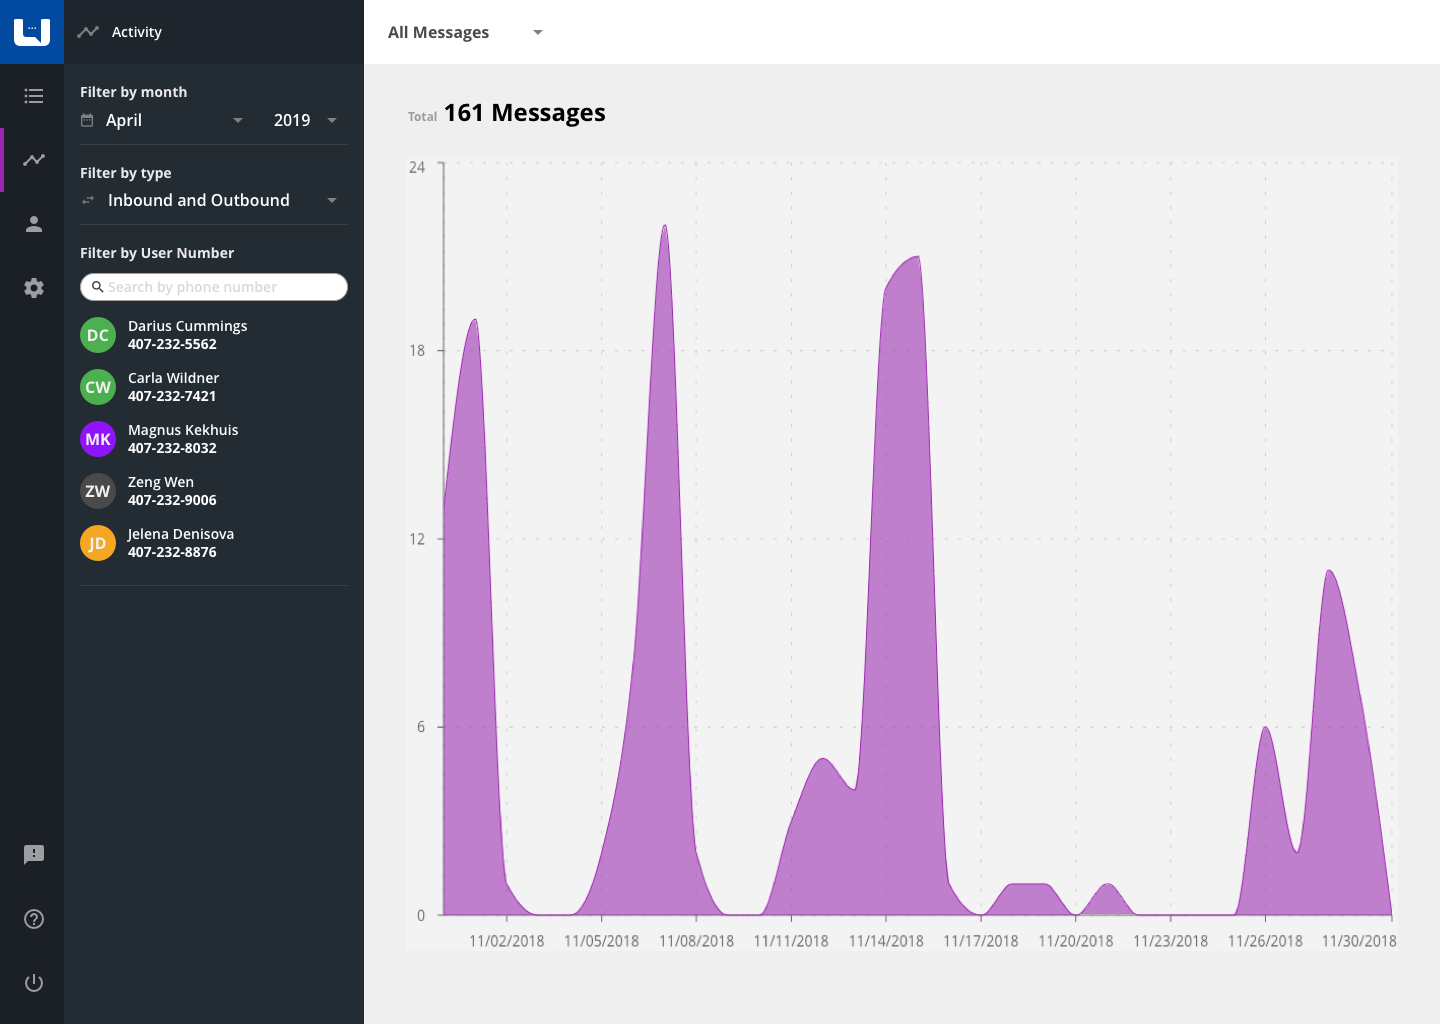1440x1024 pixels.
Task: Click the app logo in top-left corner
Action: (32, 32)
